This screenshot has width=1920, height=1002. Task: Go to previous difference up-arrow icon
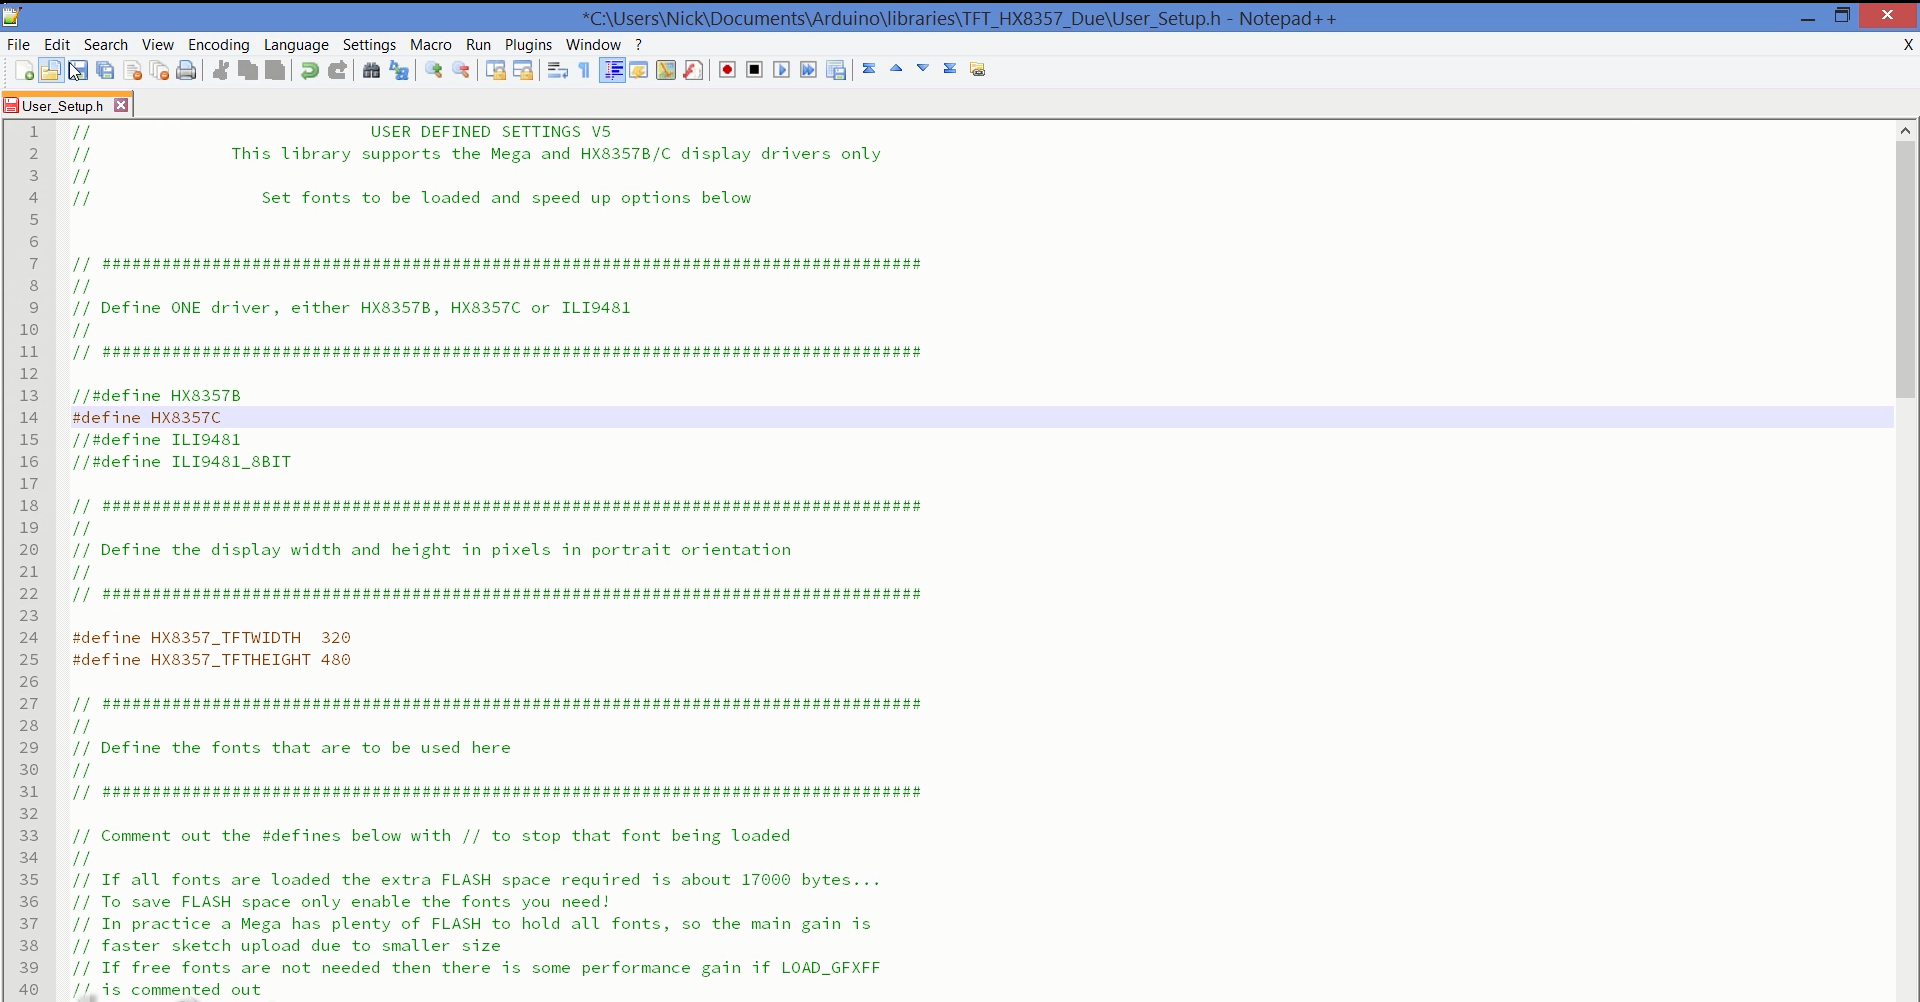tap(896, 69)
